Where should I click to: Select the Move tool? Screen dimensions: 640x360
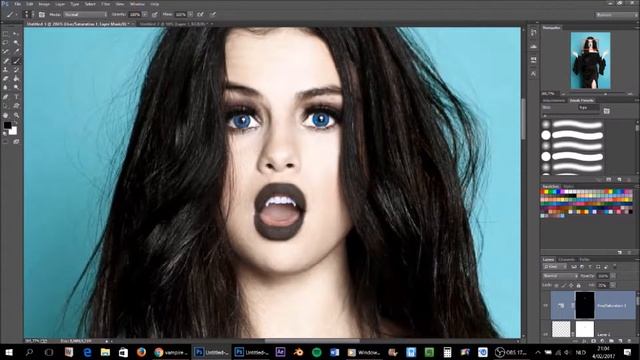(x=16, y=33)
